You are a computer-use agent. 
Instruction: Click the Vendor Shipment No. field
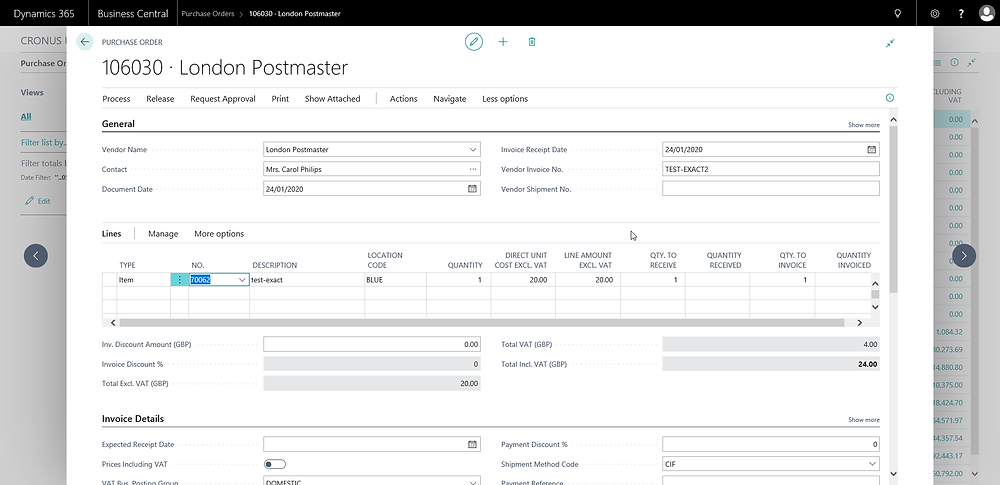tap(770, 189)
